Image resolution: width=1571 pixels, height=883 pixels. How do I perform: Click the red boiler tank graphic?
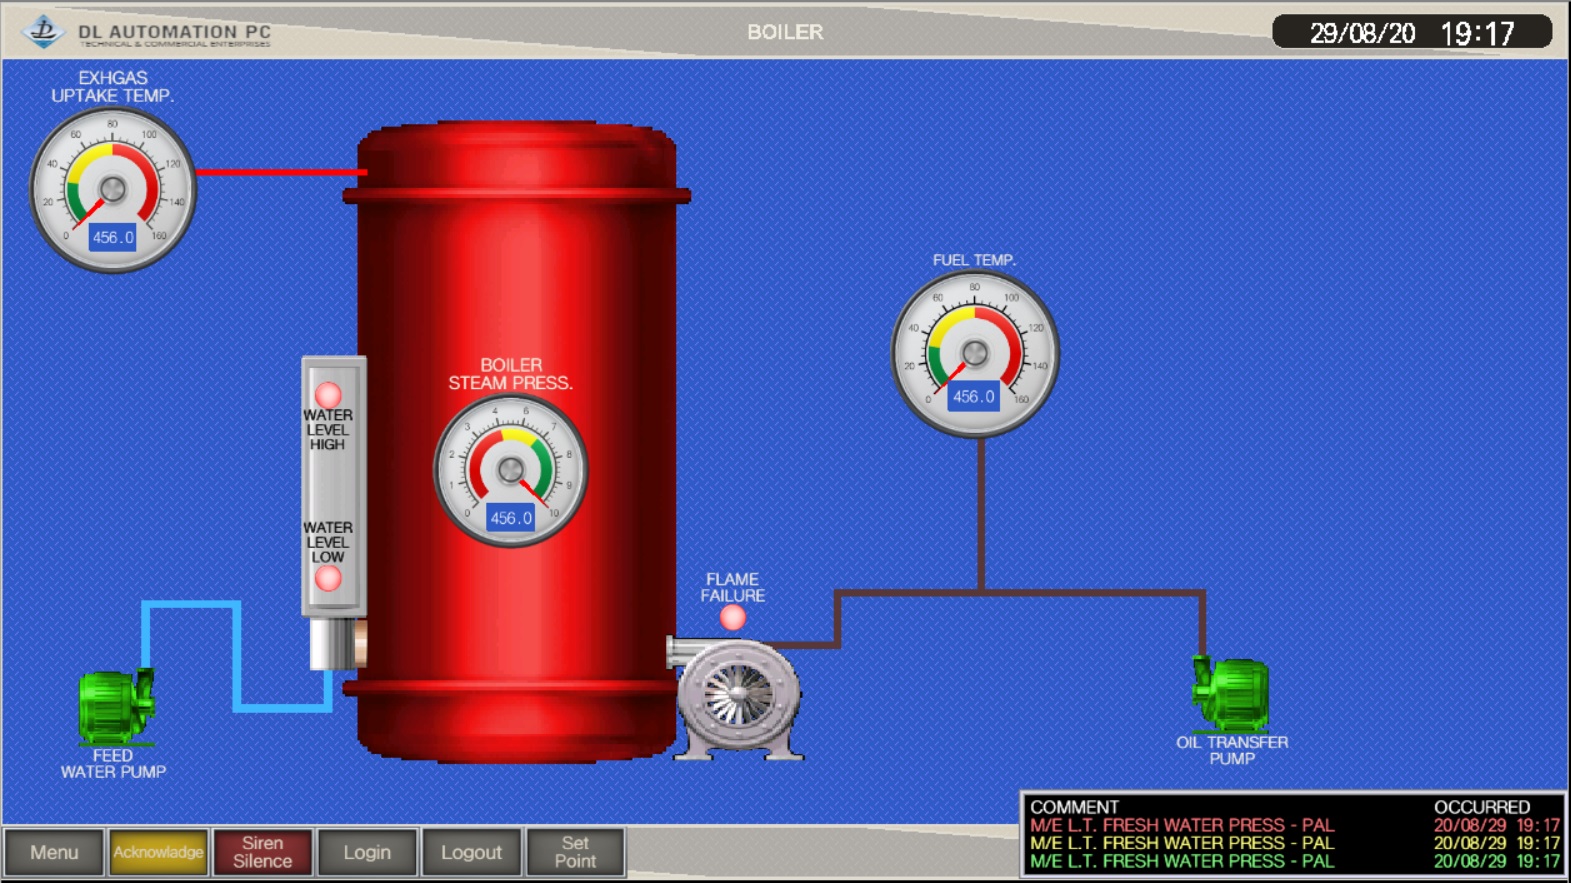[515, 280]
